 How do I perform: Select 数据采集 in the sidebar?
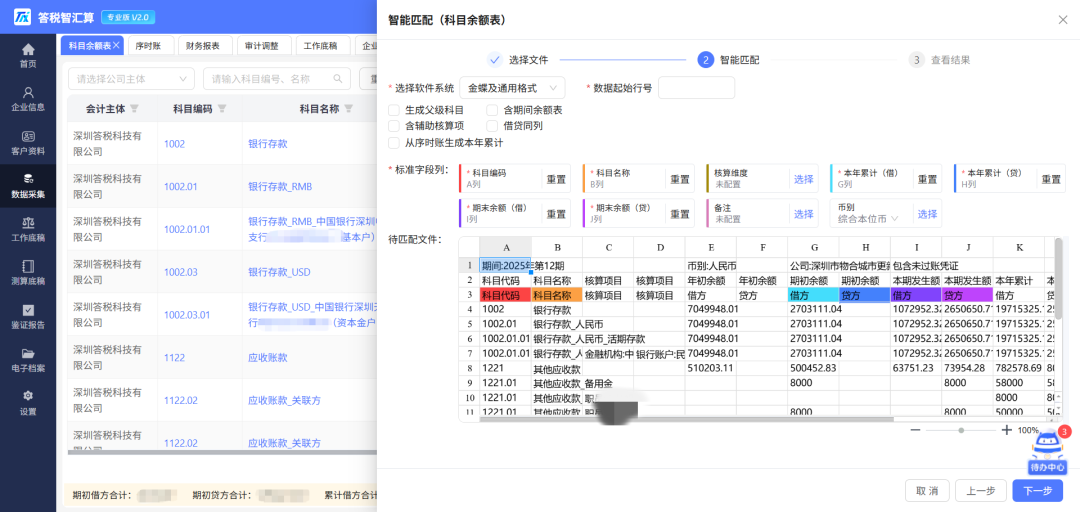coord(28,186)
